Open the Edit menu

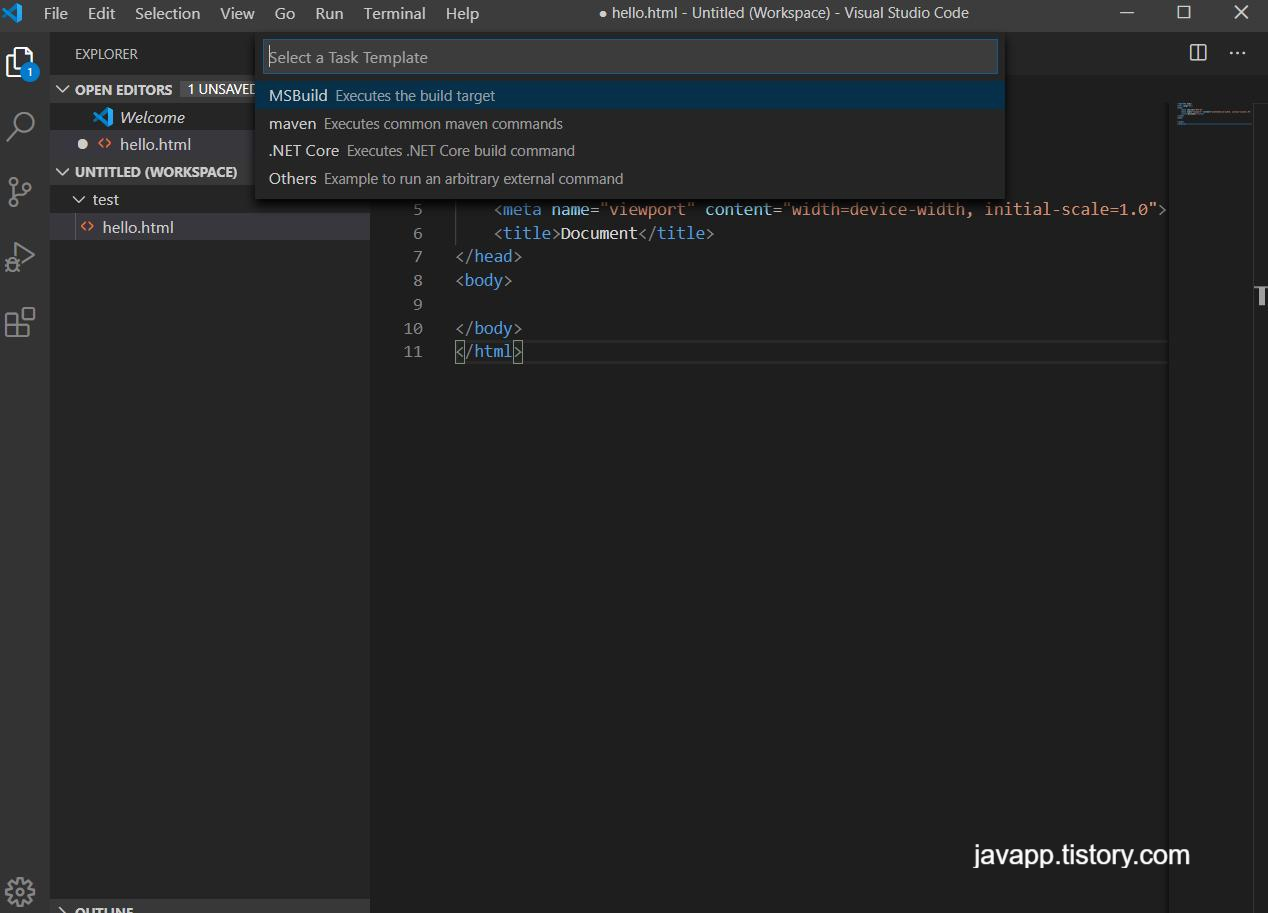(101, 13)
